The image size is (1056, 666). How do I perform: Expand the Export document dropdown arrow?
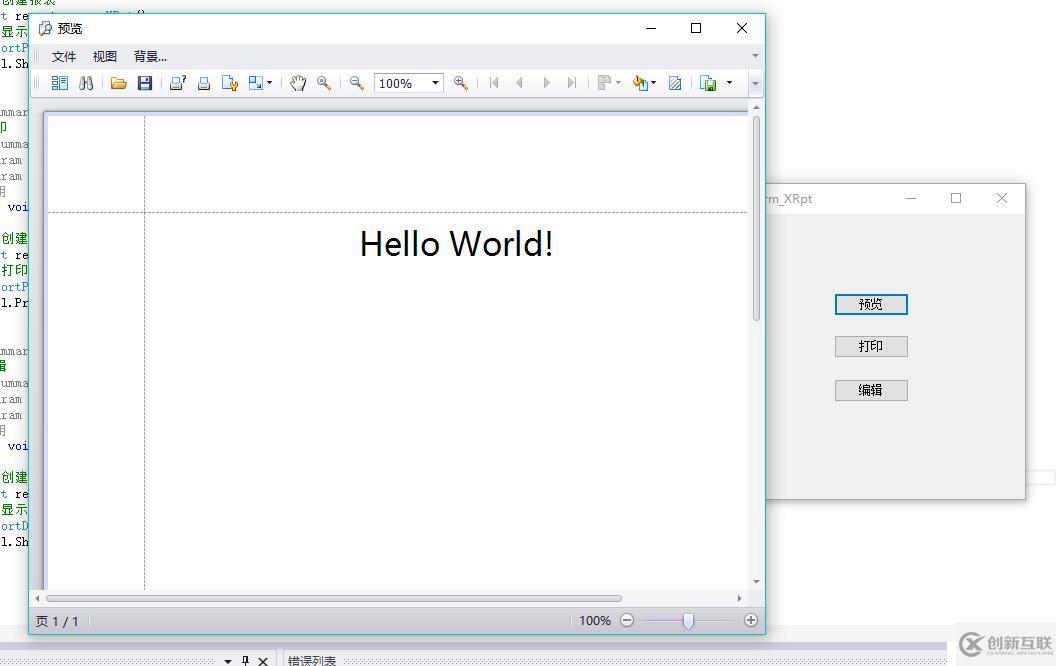point(729,83)
